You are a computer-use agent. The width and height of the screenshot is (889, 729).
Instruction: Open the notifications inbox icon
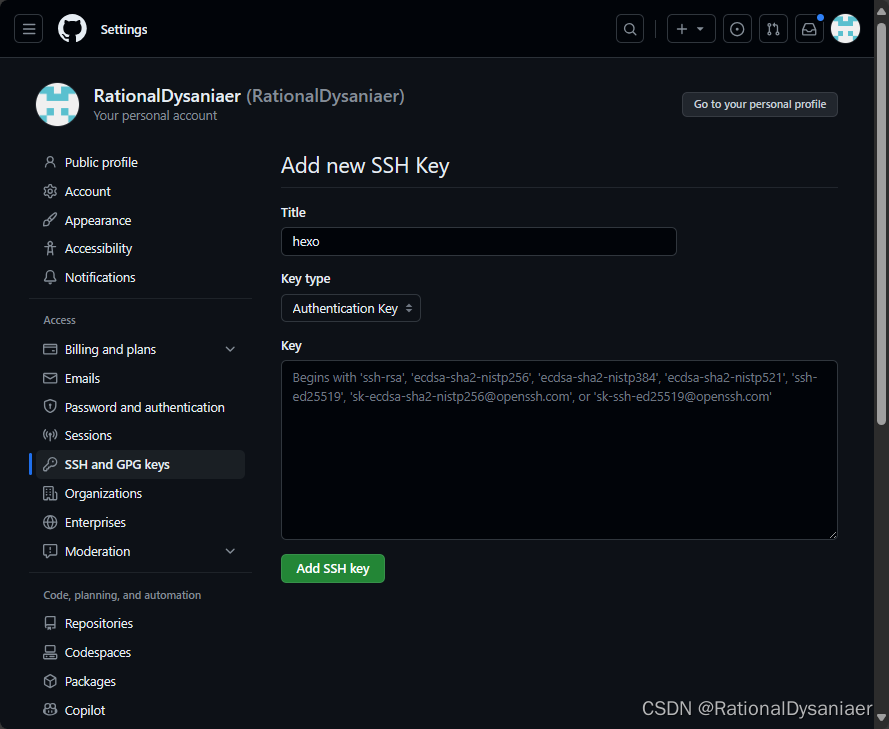click(809, 29)
